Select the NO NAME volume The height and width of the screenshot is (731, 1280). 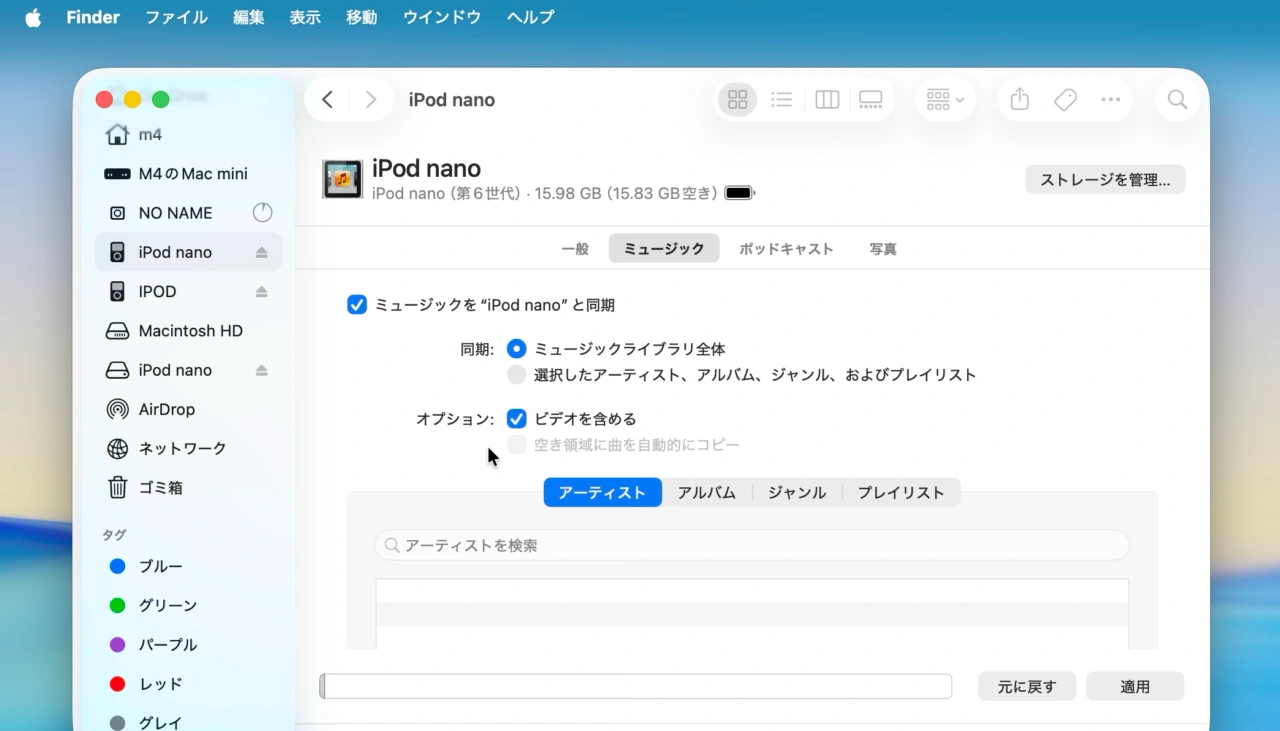point(188,213)
